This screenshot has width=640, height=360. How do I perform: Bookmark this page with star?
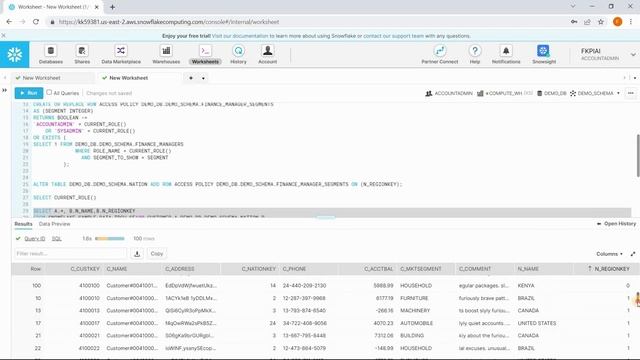point(601,22)
